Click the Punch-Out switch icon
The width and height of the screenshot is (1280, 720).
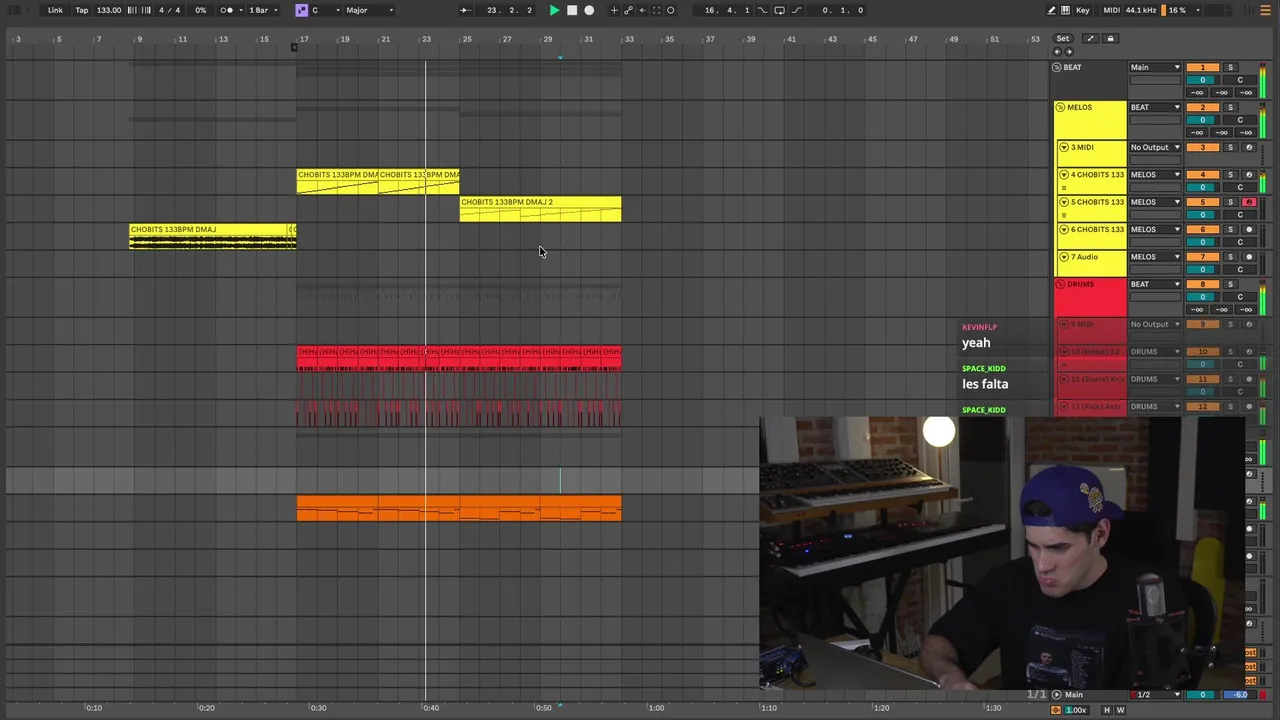point(797,10)
